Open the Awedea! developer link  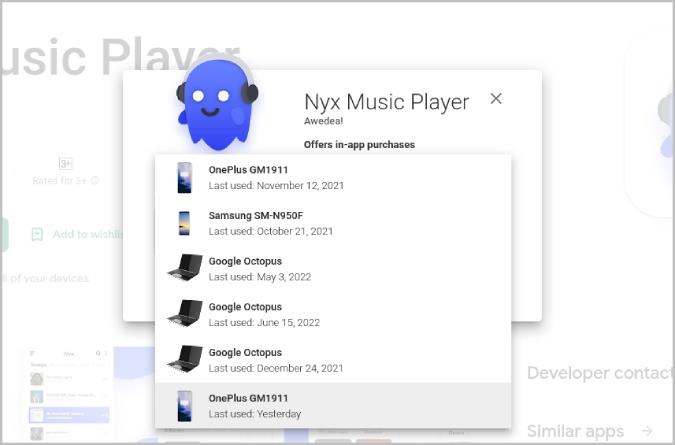tap(323, 121)
